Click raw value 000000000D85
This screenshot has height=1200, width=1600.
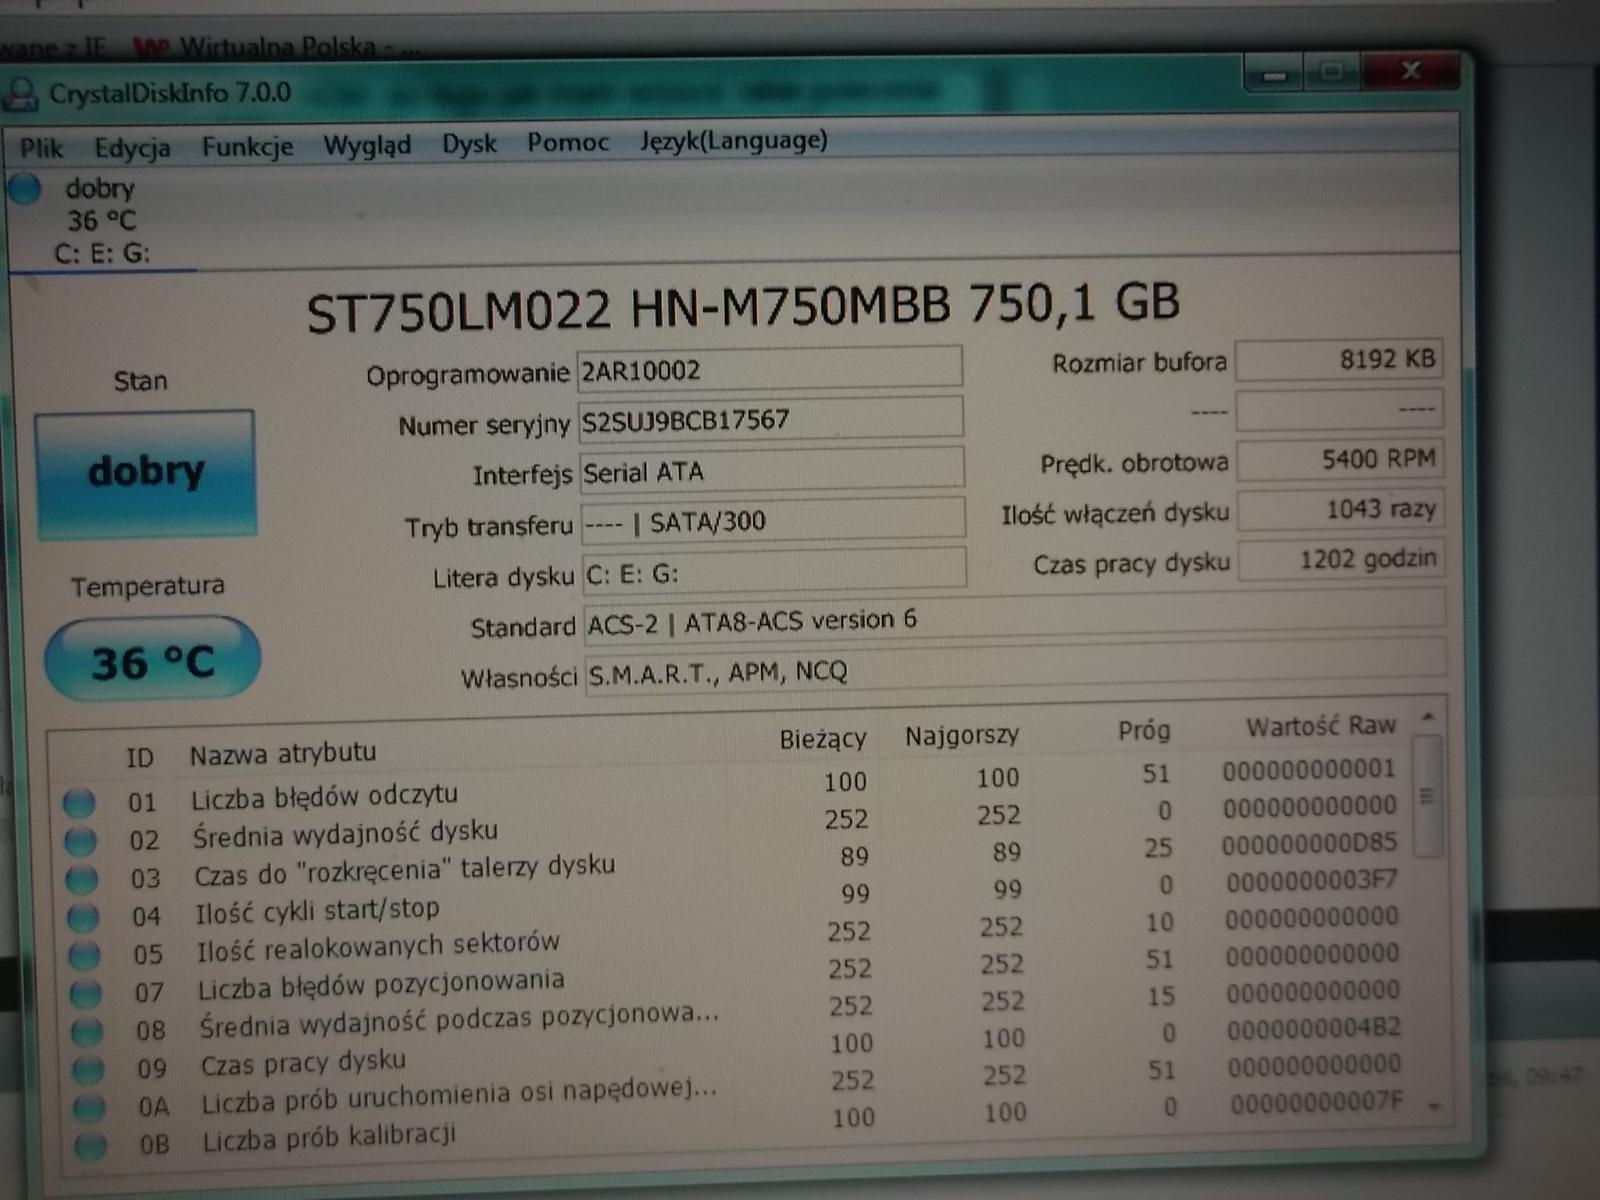(1309, 844)
